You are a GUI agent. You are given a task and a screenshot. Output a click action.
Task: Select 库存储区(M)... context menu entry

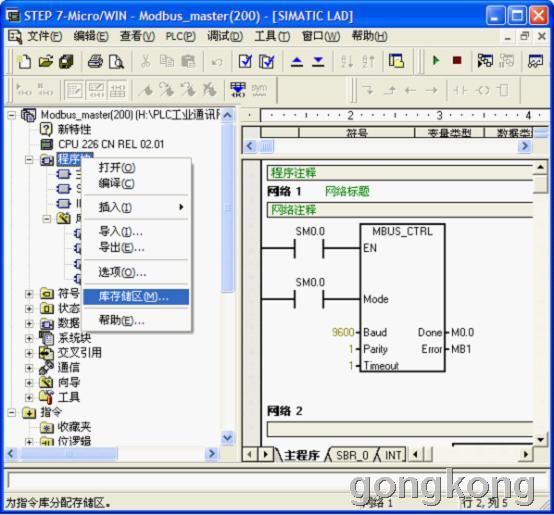[x=136, y=297]
